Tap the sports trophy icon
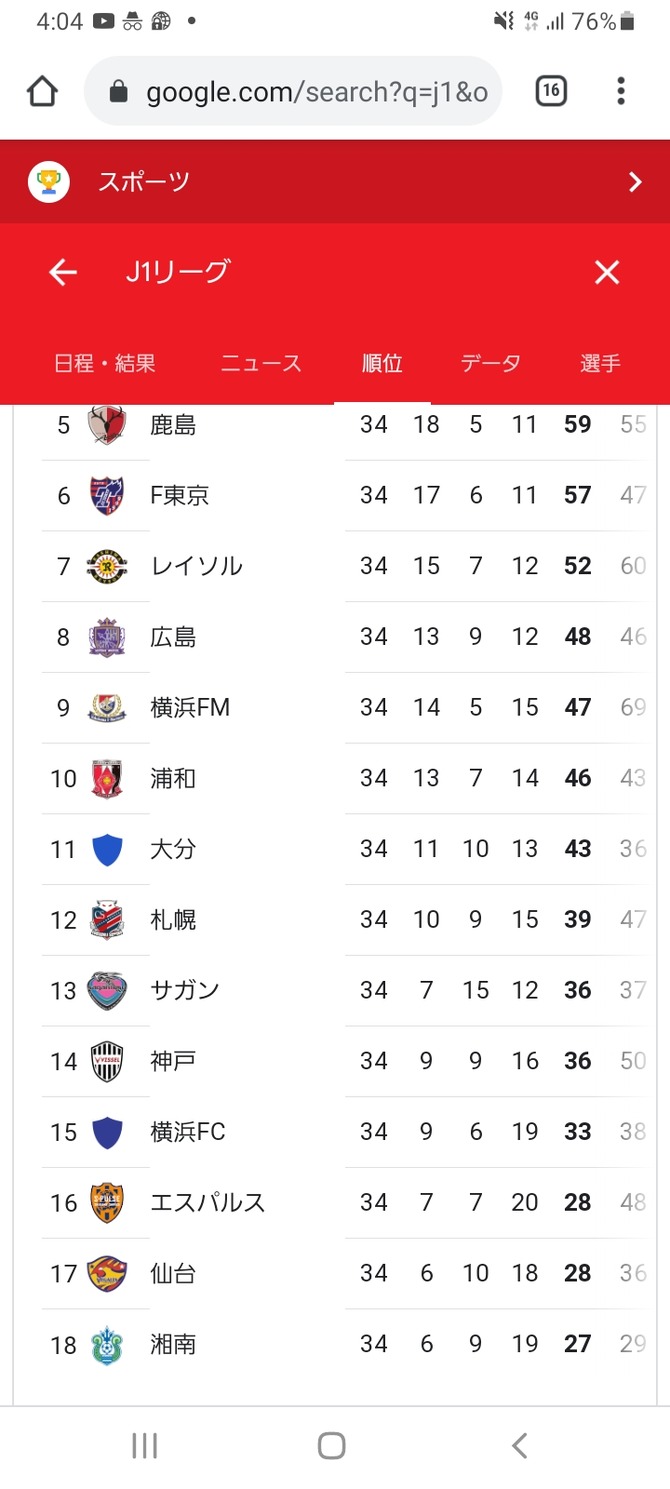This screenshot has width=670, height=1489. (48, 182)
